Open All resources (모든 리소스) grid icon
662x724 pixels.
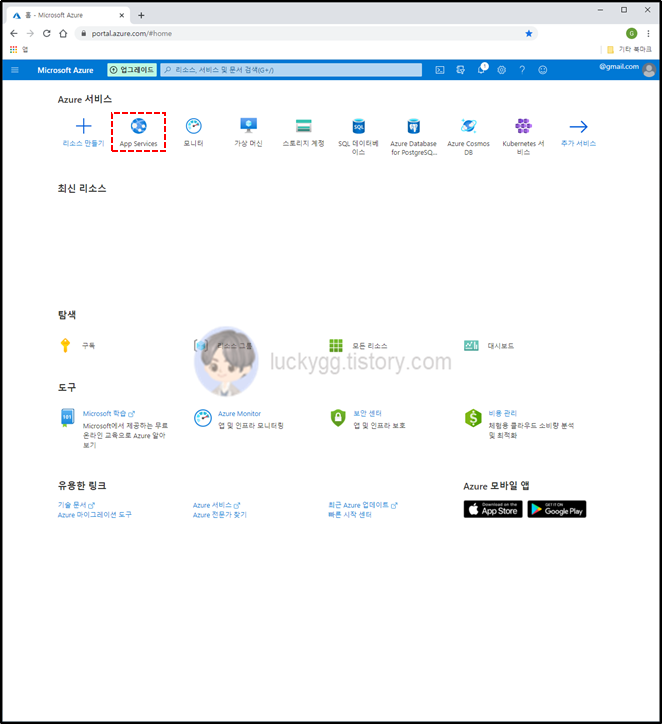336,345
